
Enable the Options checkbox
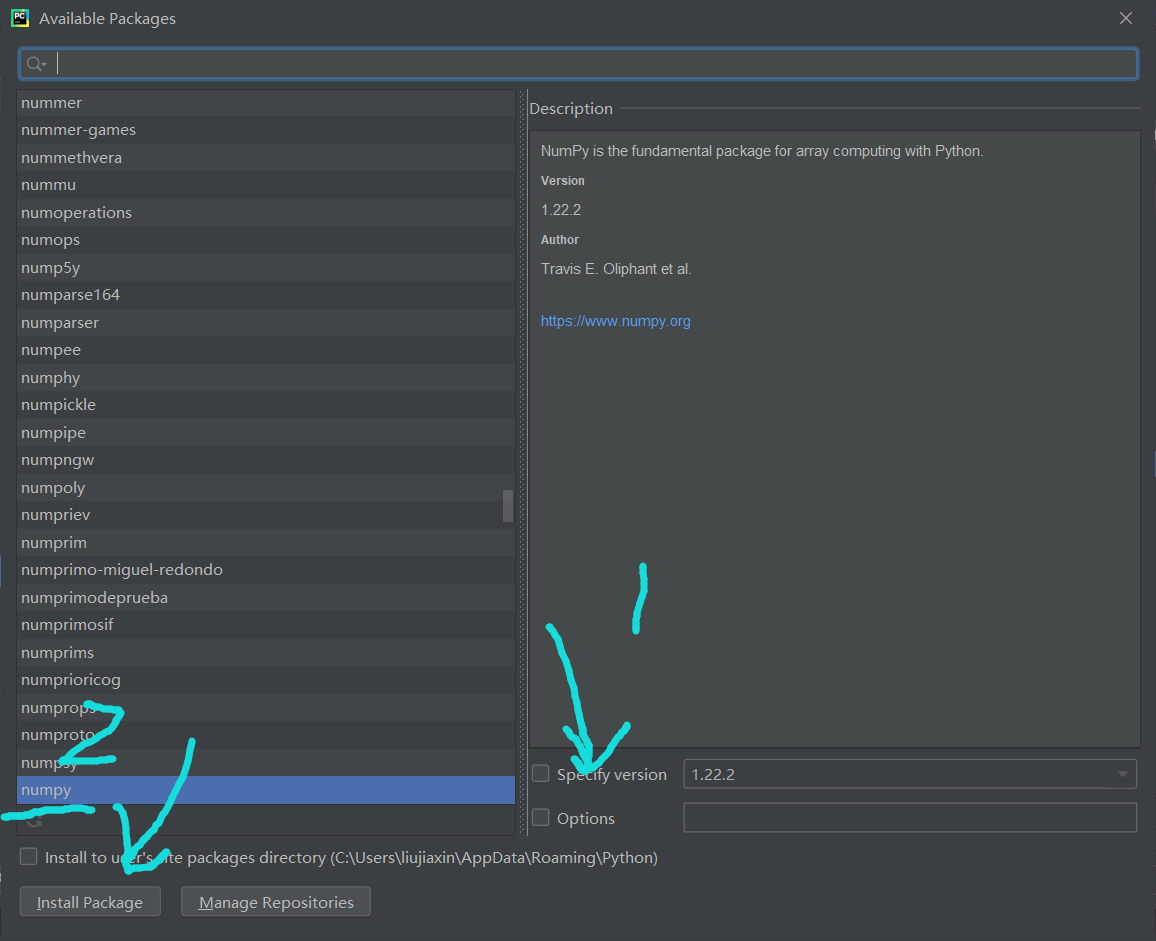(540, 817)
